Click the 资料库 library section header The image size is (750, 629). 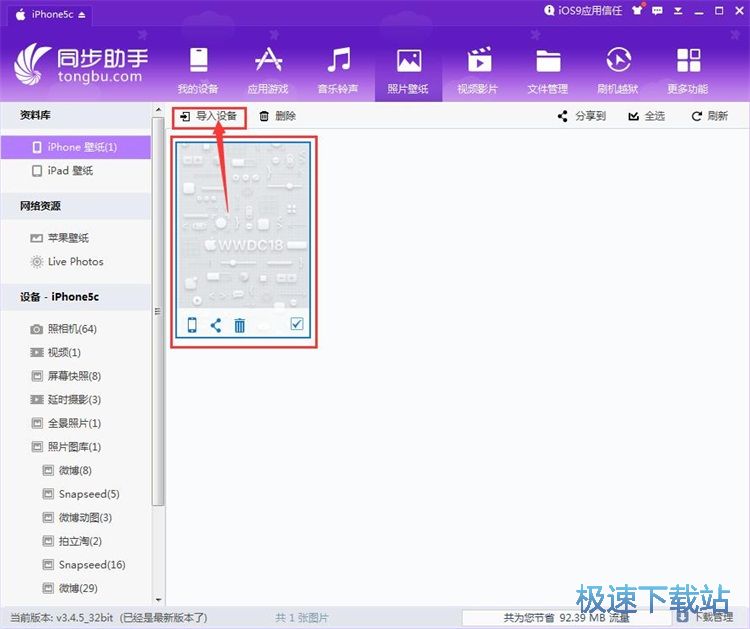tap(76, 115)
